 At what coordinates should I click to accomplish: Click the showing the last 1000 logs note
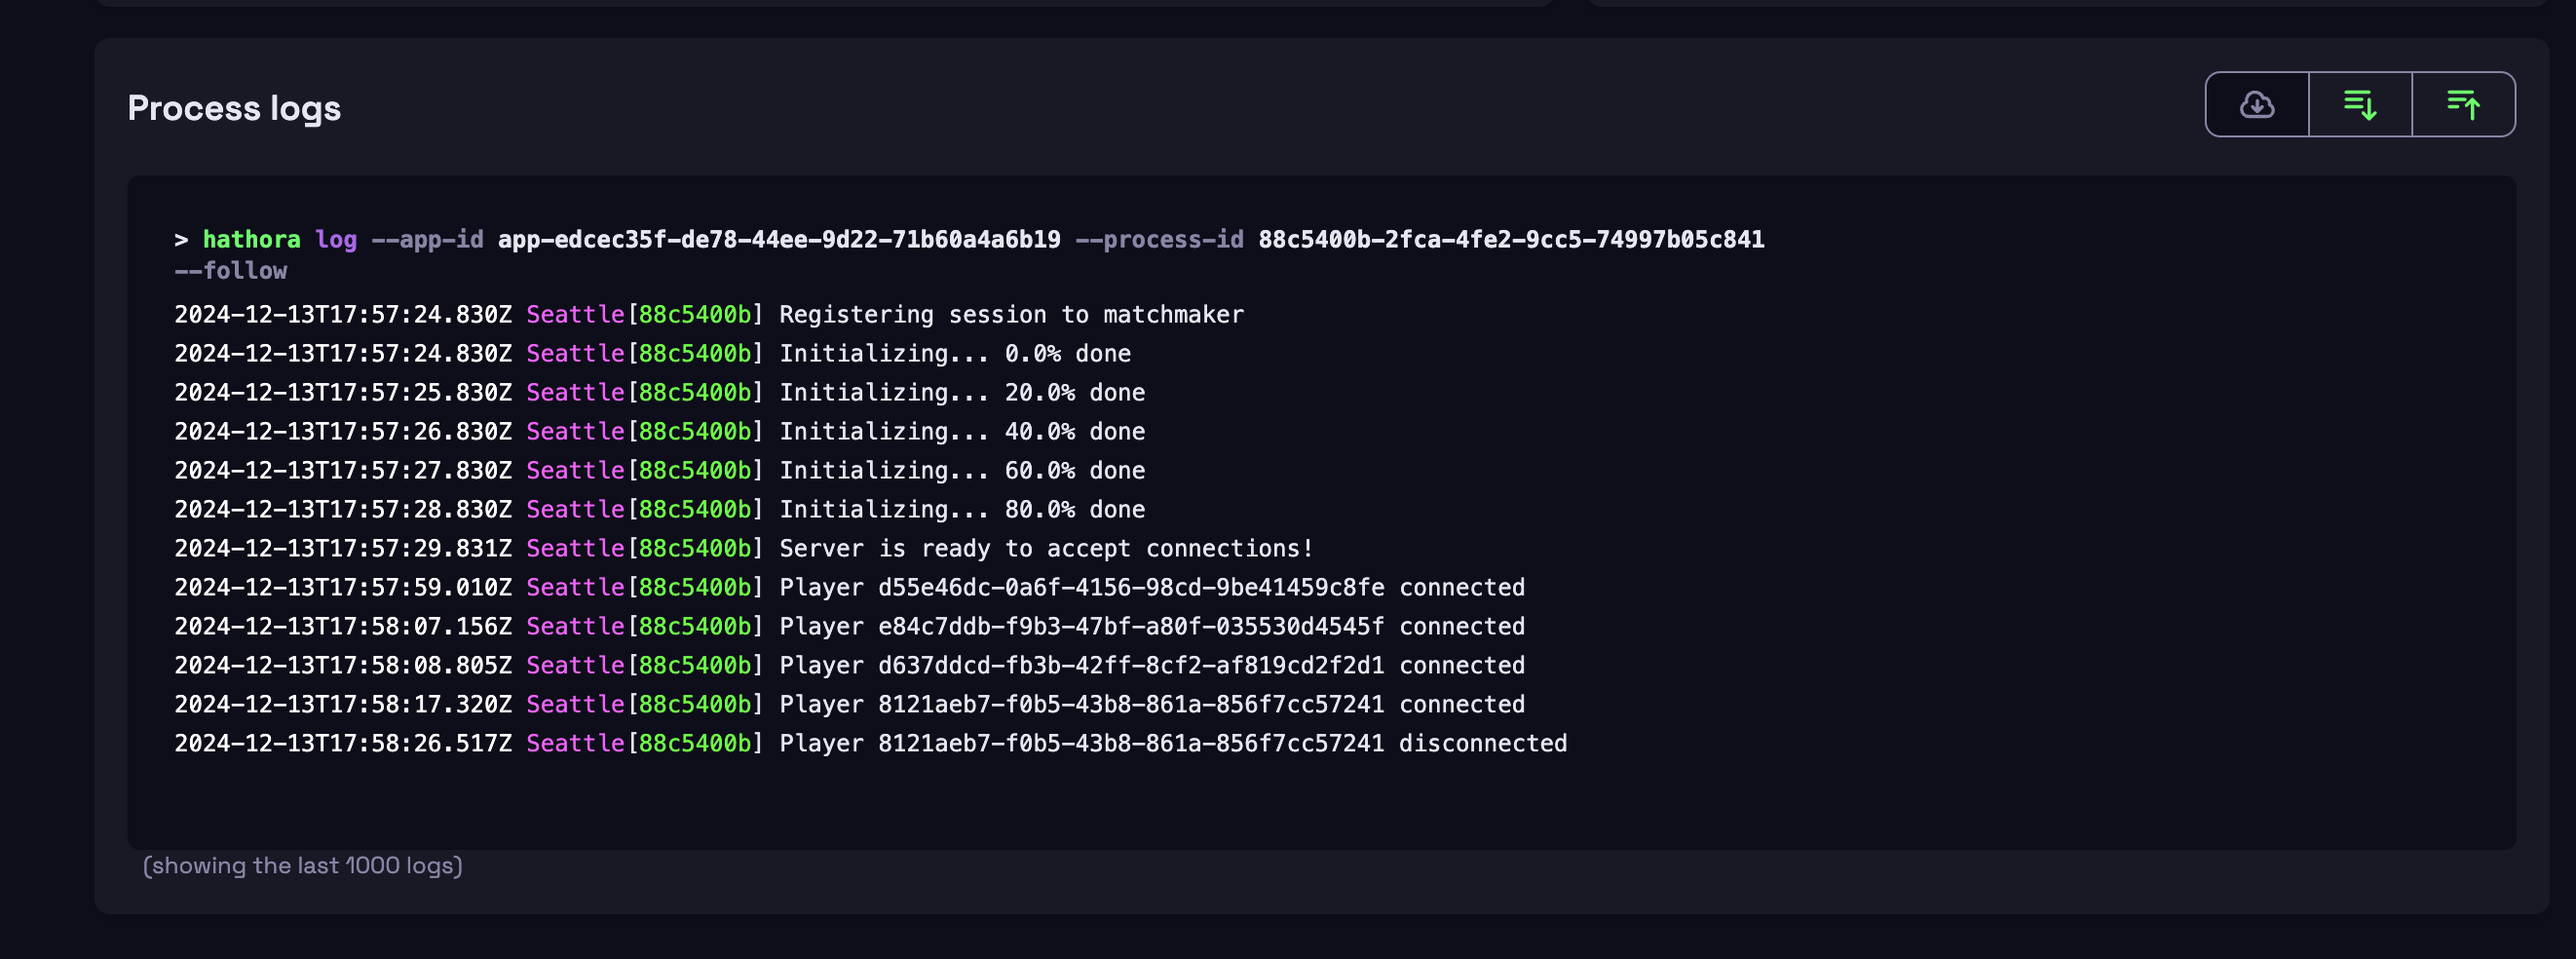(303, 866)
